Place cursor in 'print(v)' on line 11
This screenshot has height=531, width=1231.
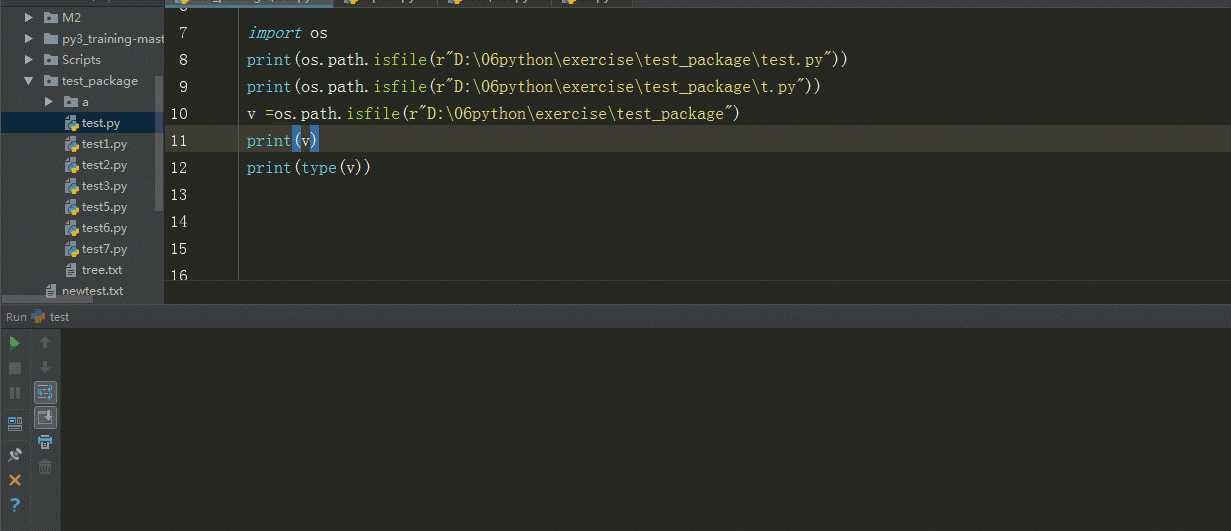[282, 141]
